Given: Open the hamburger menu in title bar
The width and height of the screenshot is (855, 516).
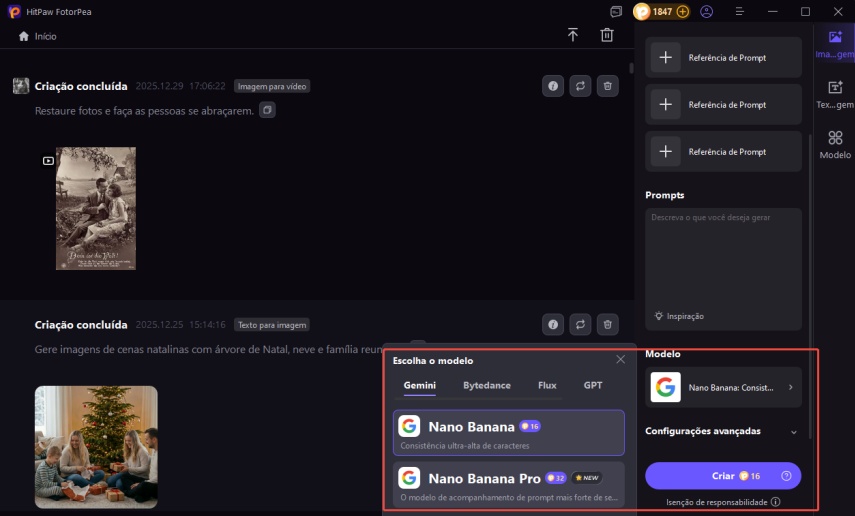Looking at the screenshot, I should click(x=738, y=12).
